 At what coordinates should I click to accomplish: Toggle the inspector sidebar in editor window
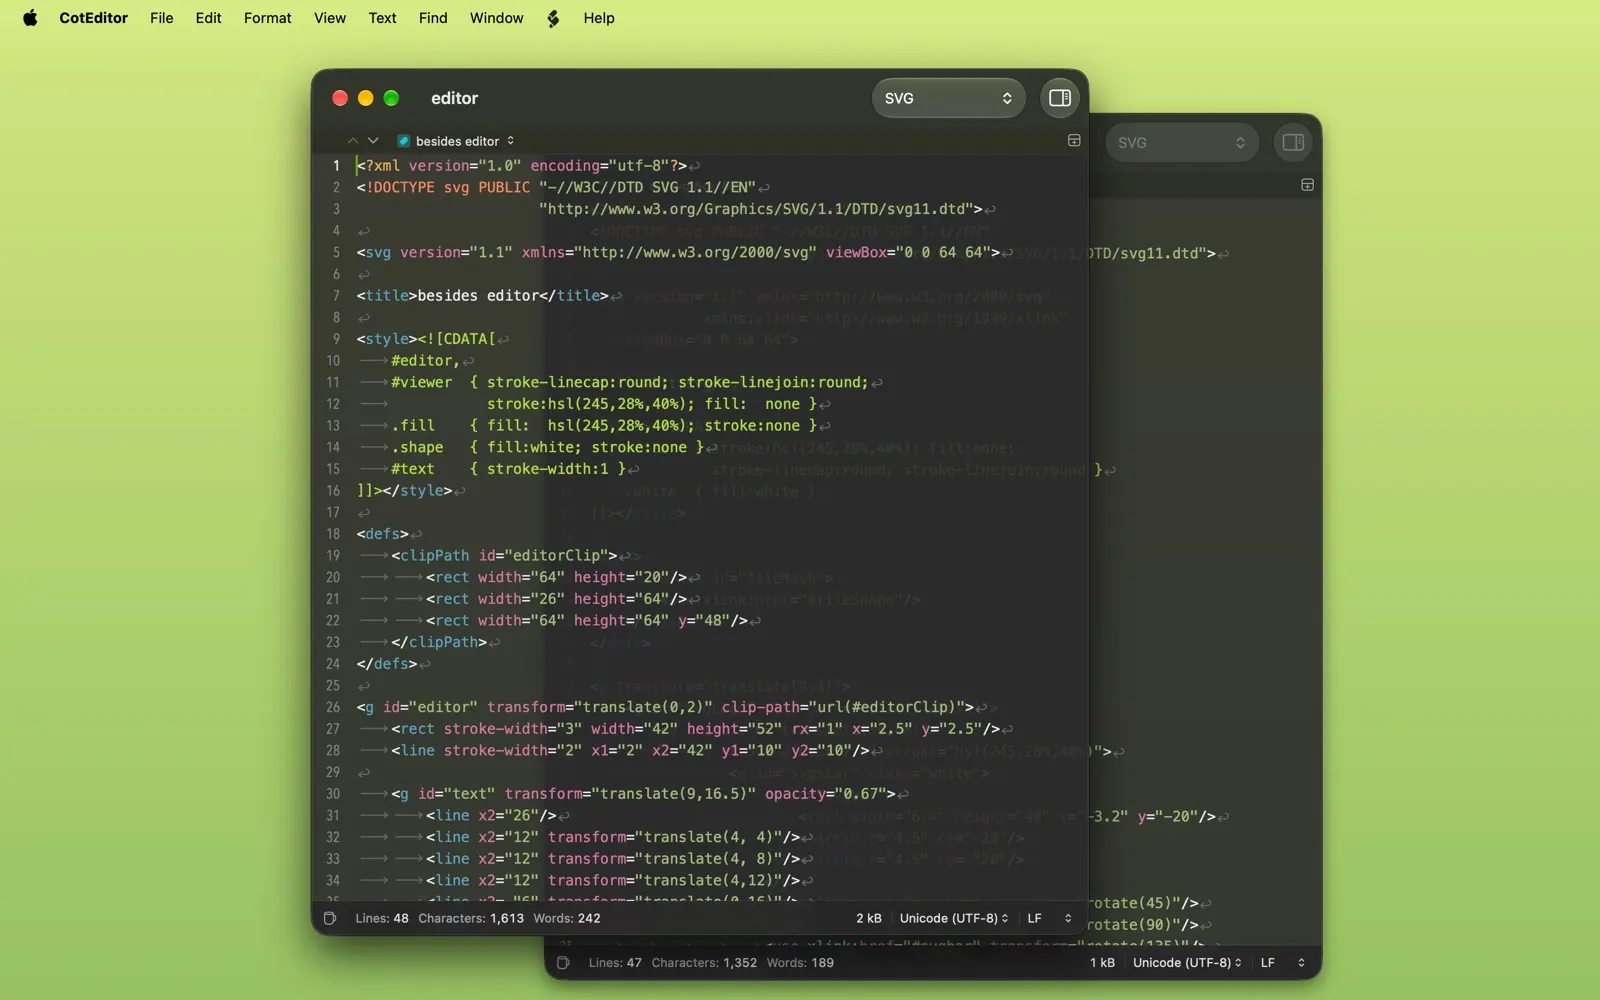pos(1060,98)
